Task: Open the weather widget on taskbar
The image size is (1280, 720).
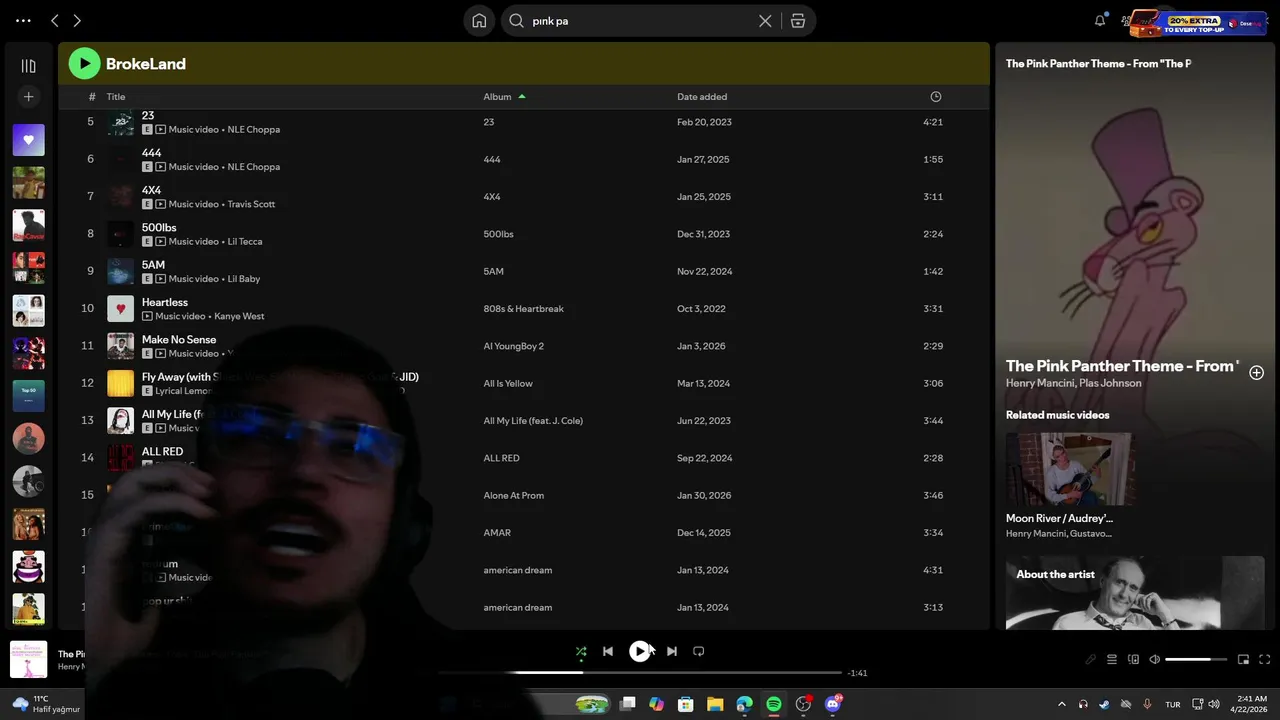Action: (x=45, y=704)
